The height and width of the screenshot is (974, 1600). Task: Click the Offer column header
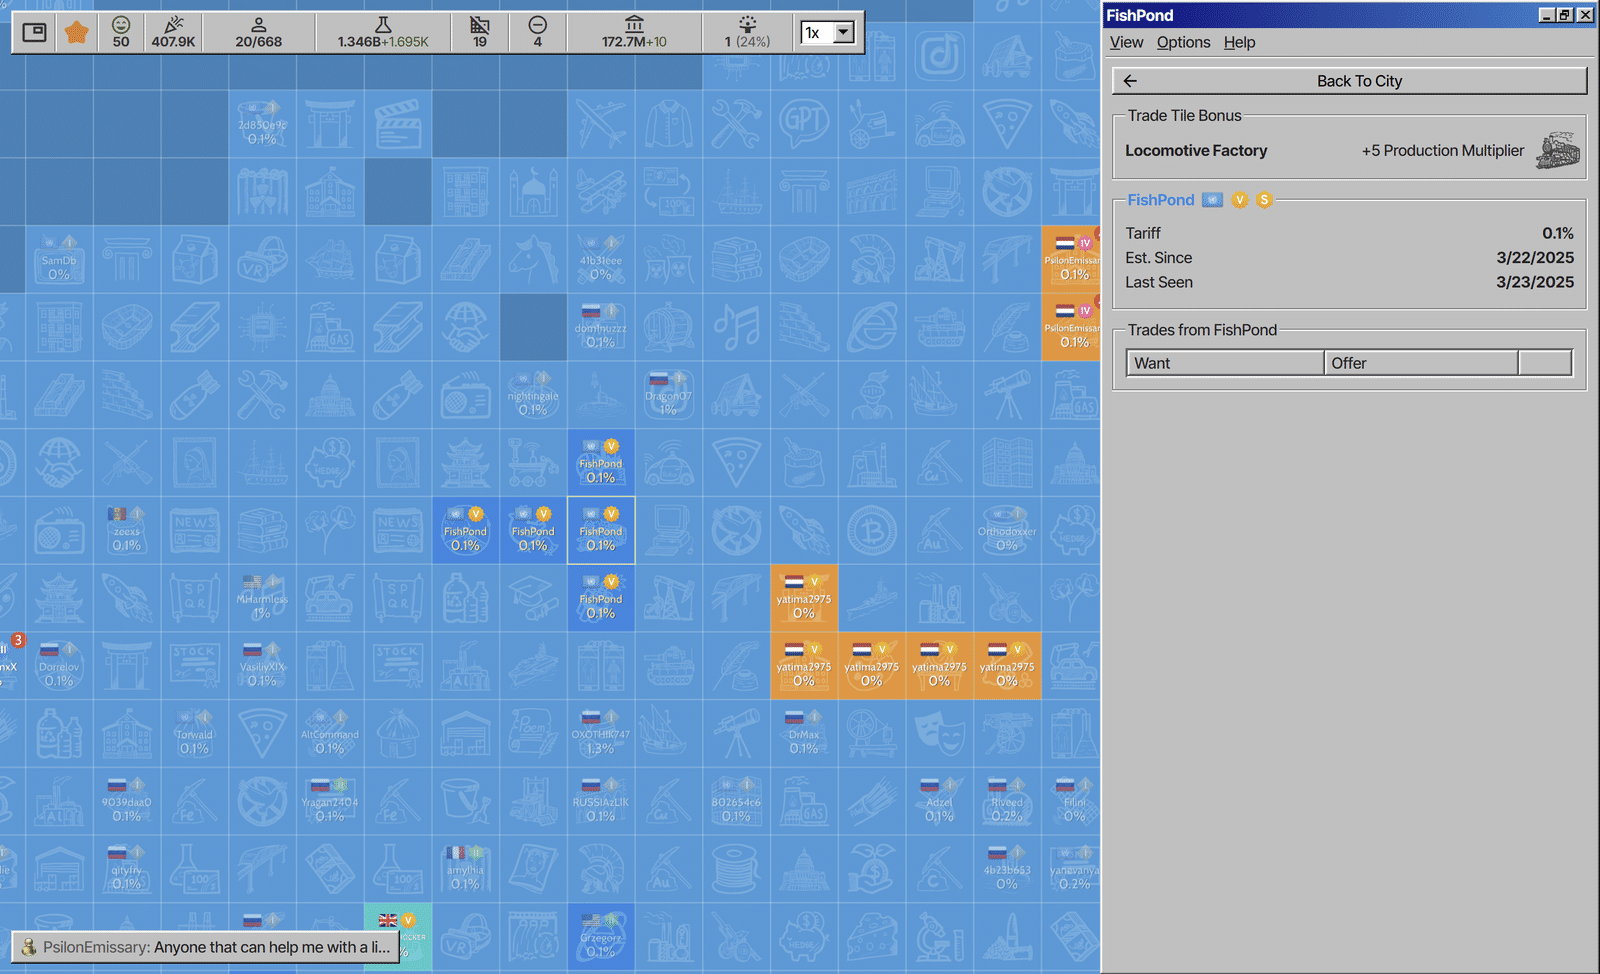click(1421, 363)
